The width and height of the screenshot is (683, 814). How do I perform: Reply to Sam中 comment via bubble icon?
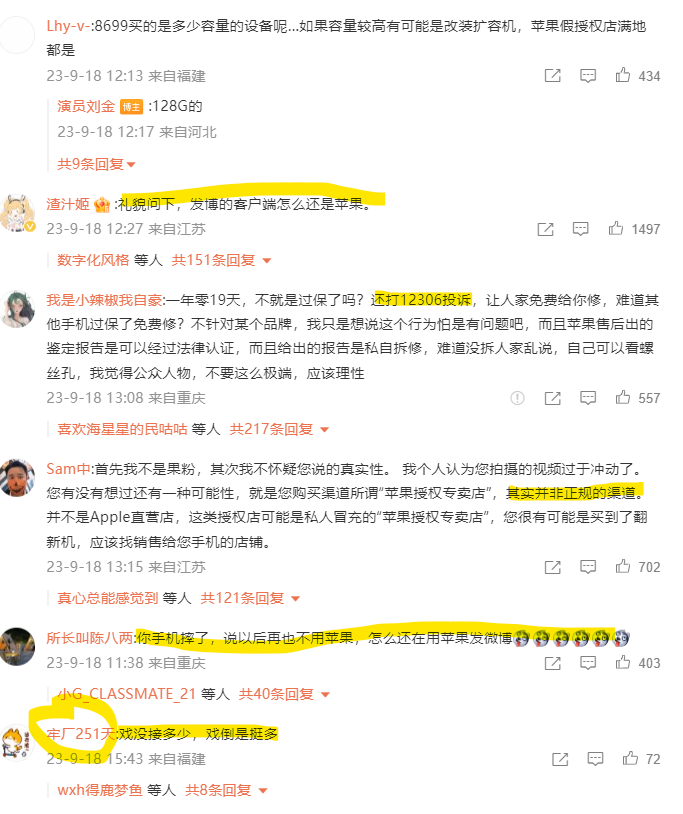pyautogui.click(x=588, y=566)
